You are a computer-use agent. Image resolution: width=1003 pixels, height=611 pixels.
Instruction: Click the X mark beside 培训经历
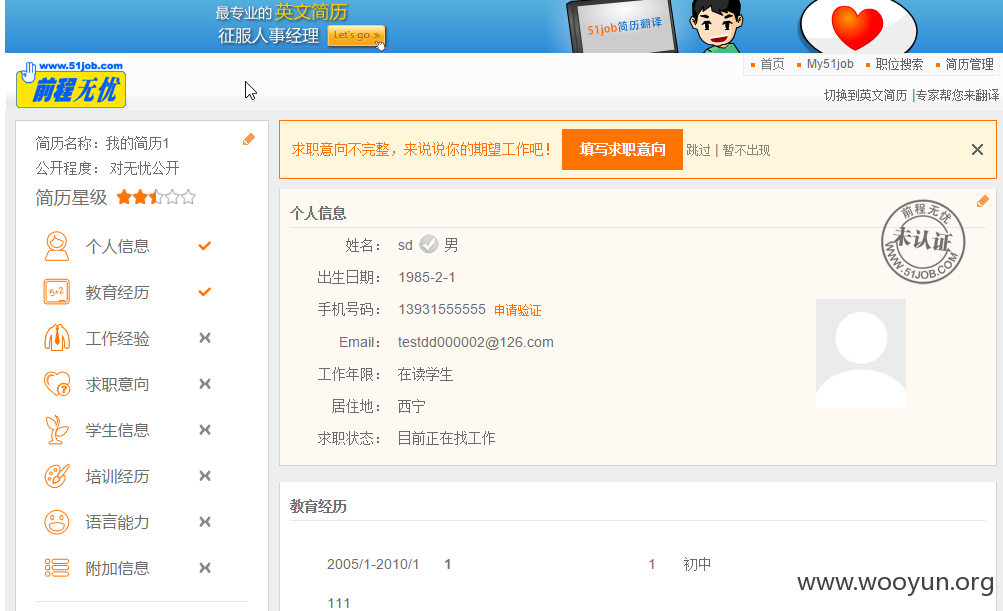click(205, 476)
